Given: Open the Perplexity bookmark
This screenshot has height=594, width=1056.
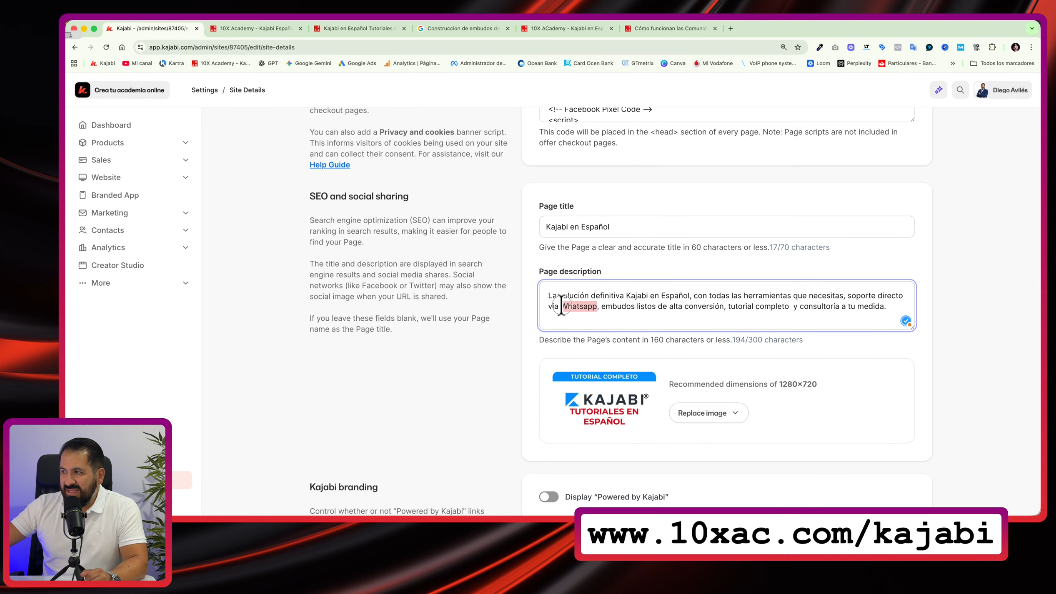Looking at the screenshot, I should 854,63.
